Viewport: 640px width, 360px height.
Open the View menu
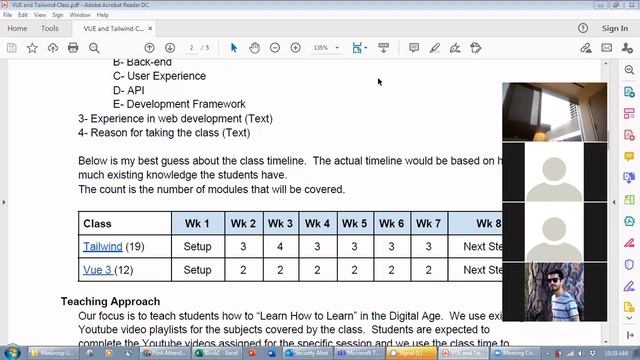[40, 15]
